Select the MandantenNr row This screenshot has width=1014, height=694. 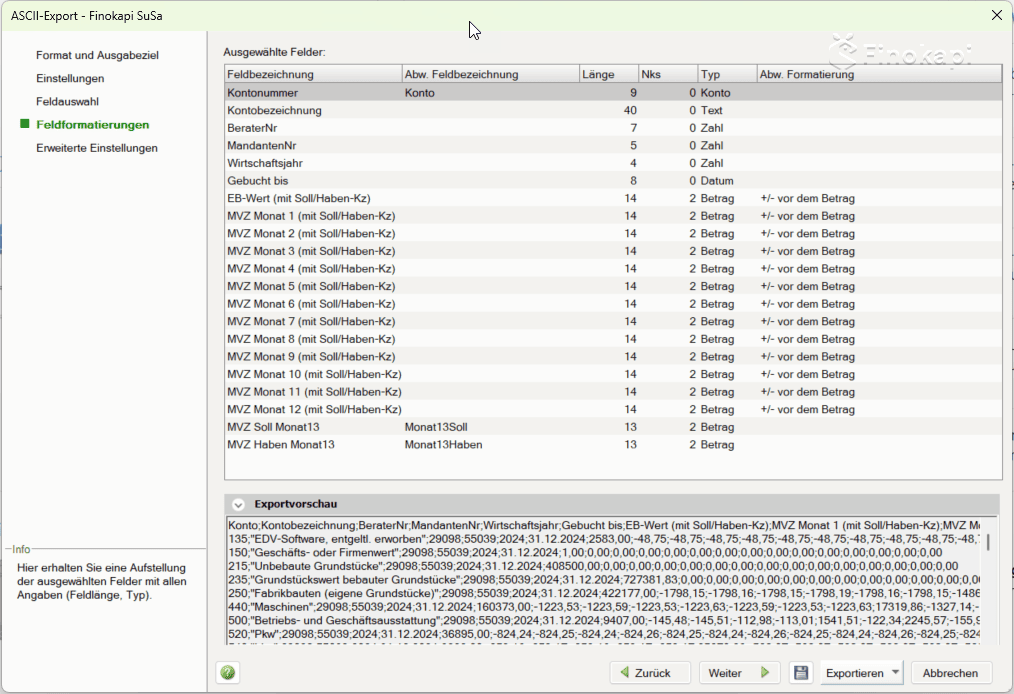pyautogui.click(x=613, y=146)
